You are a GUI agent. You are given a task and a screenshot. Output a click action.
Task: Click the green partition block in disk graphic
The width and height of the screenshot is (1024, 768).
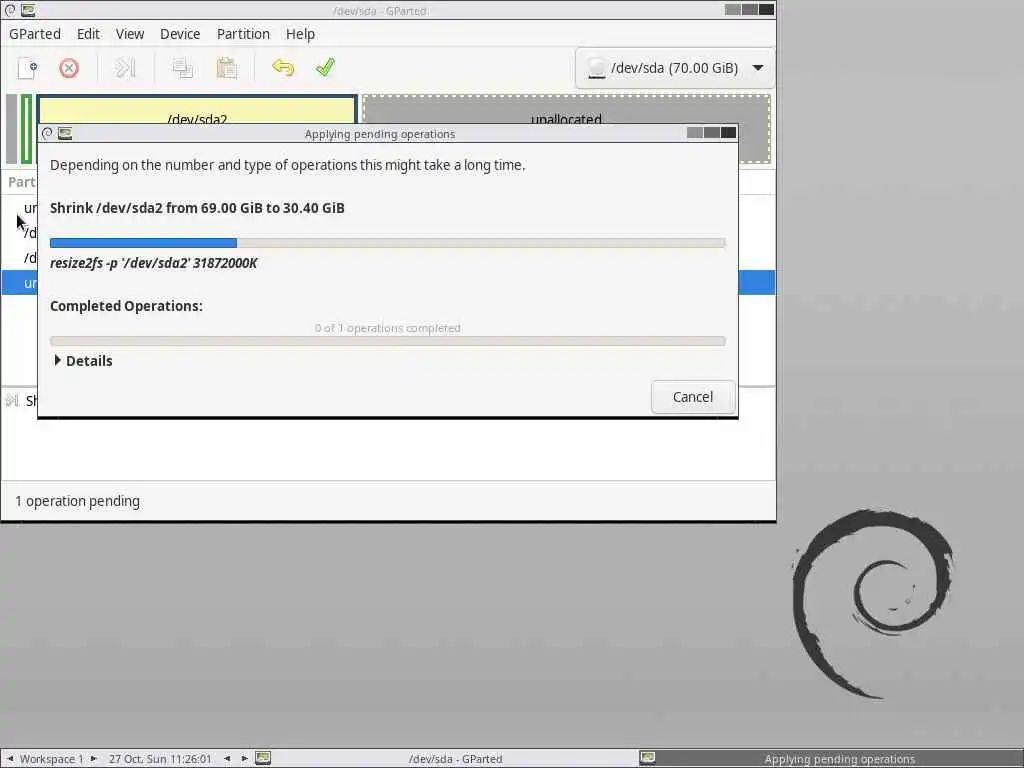(x=26, y=129)
